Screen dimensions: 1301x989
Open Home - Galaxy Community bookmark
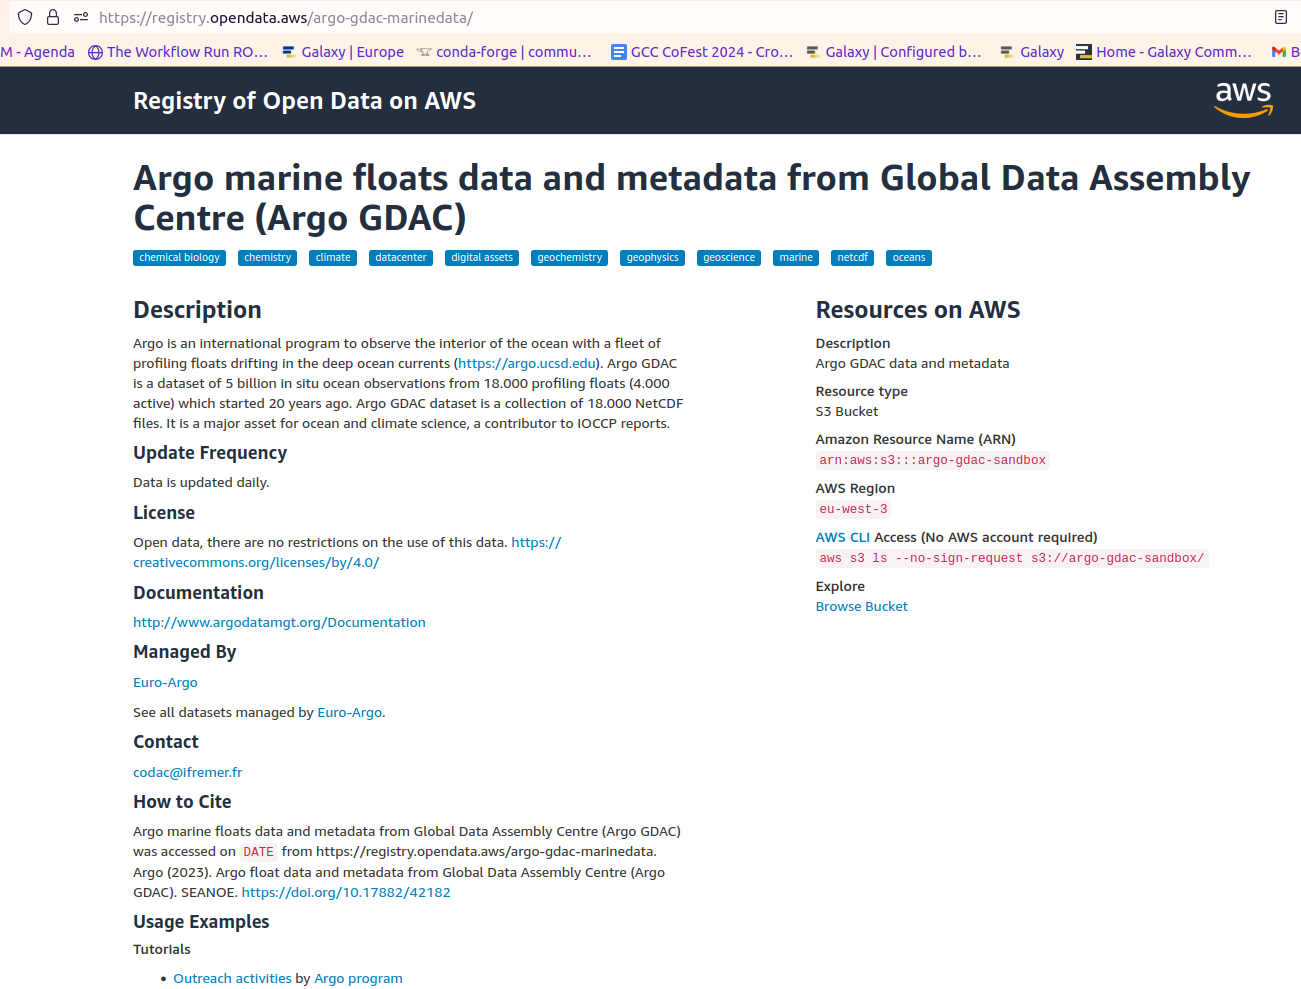click(1164, 52)
